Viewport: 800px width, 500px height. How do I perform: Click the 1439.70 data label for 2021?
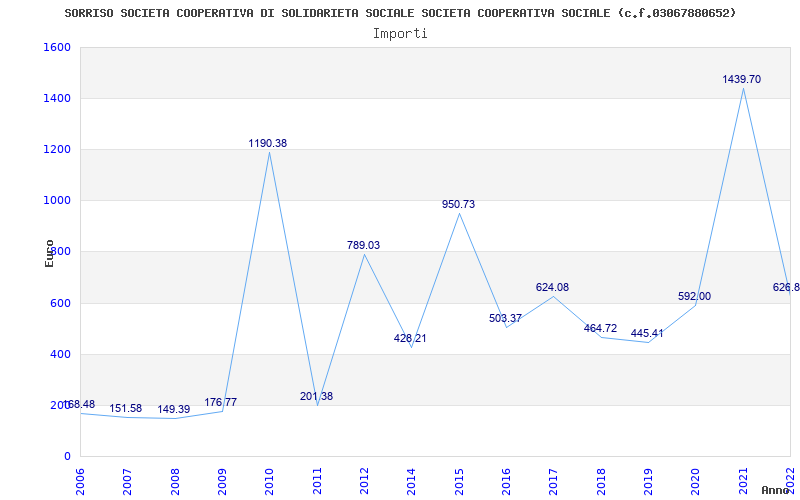(x=741, y=79)
